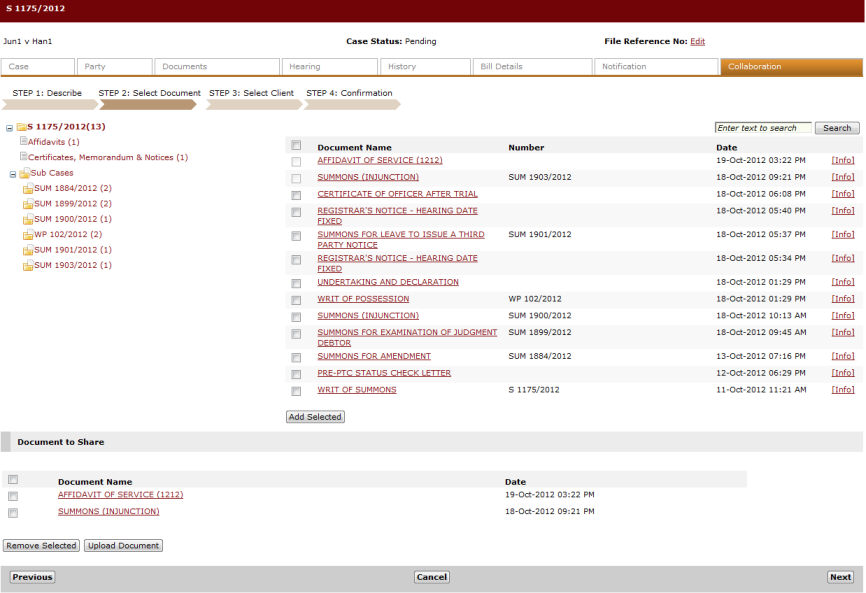
Task: Open Info link for Writ of Summons
Action: (x=842, y=390)
